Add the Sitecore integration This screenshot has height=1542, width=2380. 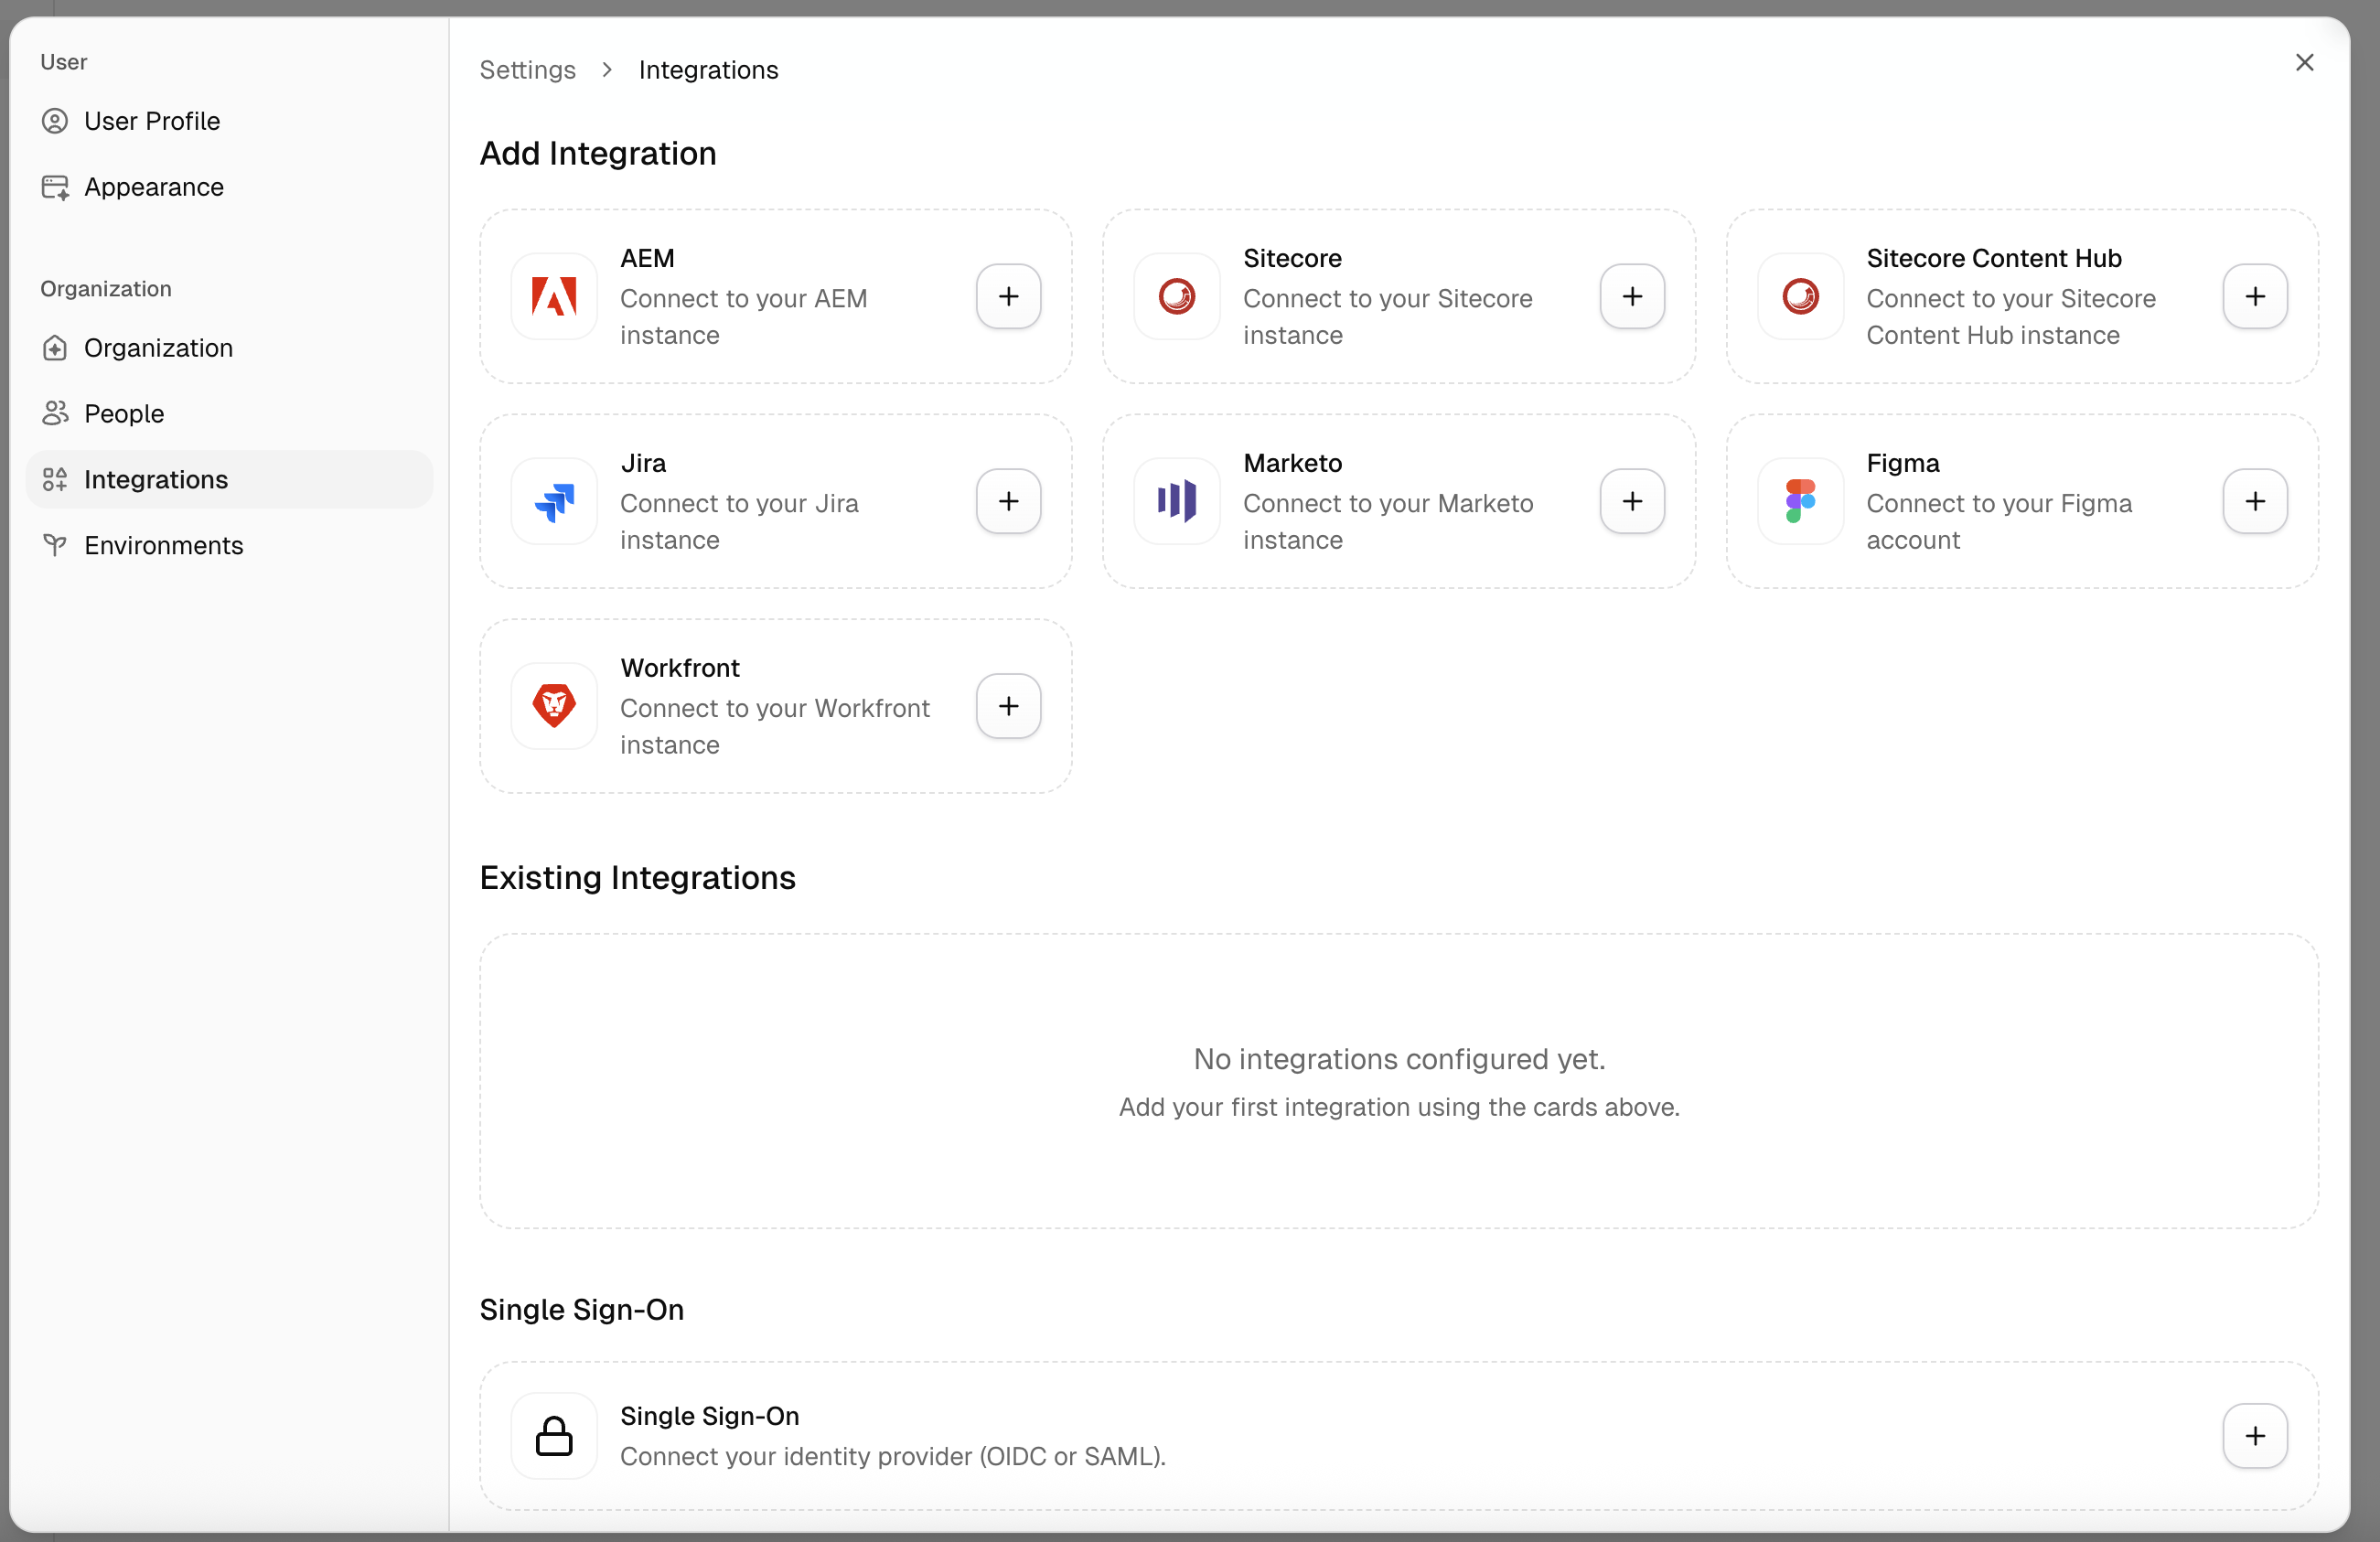1631,296
